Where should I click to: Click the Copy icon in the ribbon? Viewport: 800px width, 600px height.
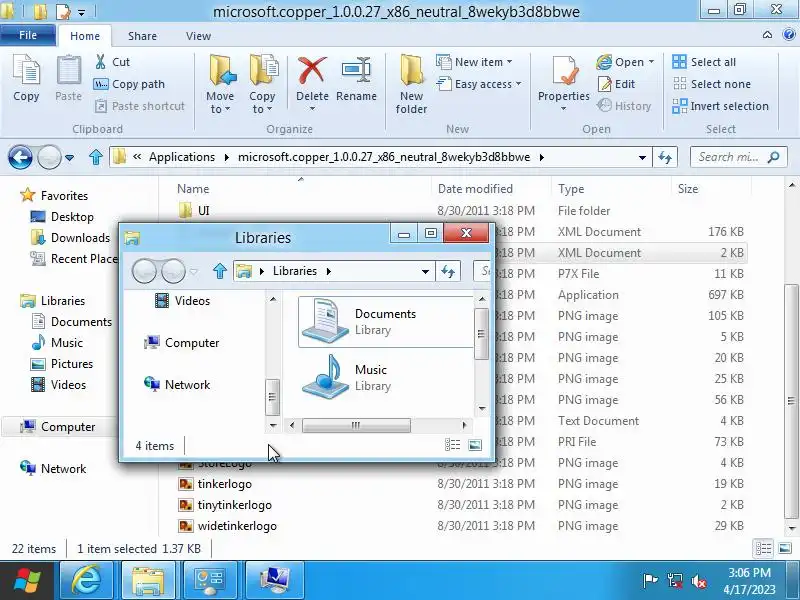click(x=26, y=69)
